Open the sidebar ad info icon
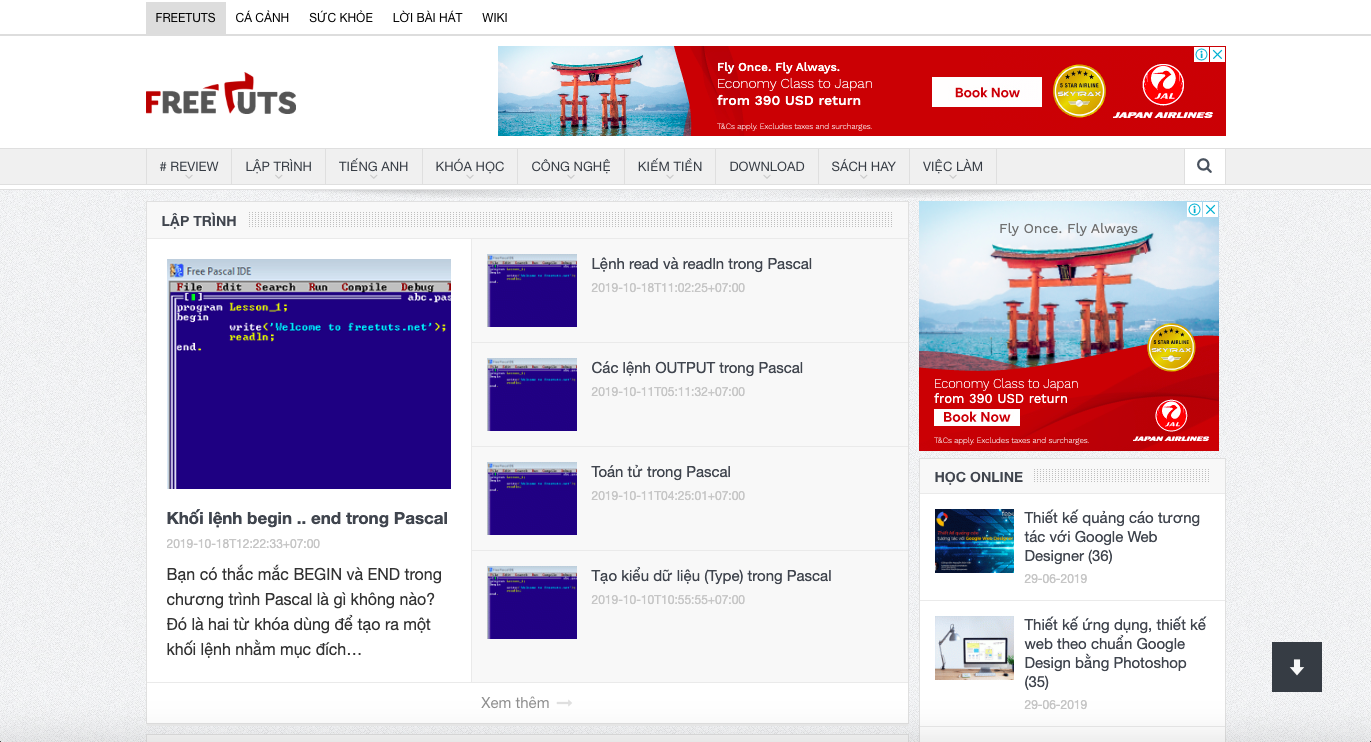The width and height of the screenshot is (1371, 742). tap(1194, 210)
